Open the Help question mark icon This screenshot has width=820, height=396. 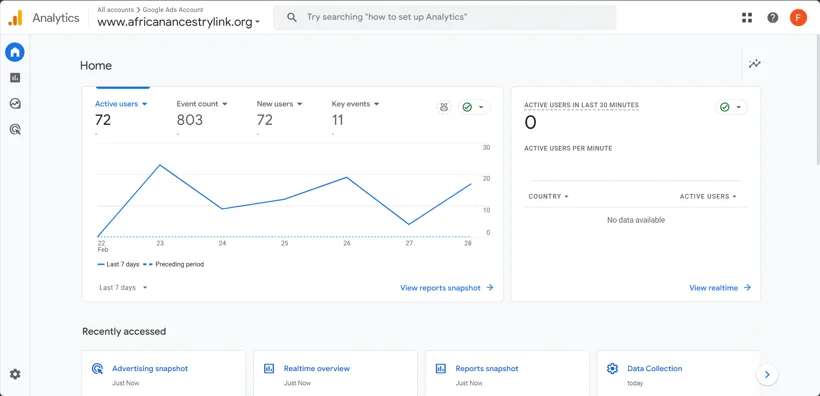(772, 18)
